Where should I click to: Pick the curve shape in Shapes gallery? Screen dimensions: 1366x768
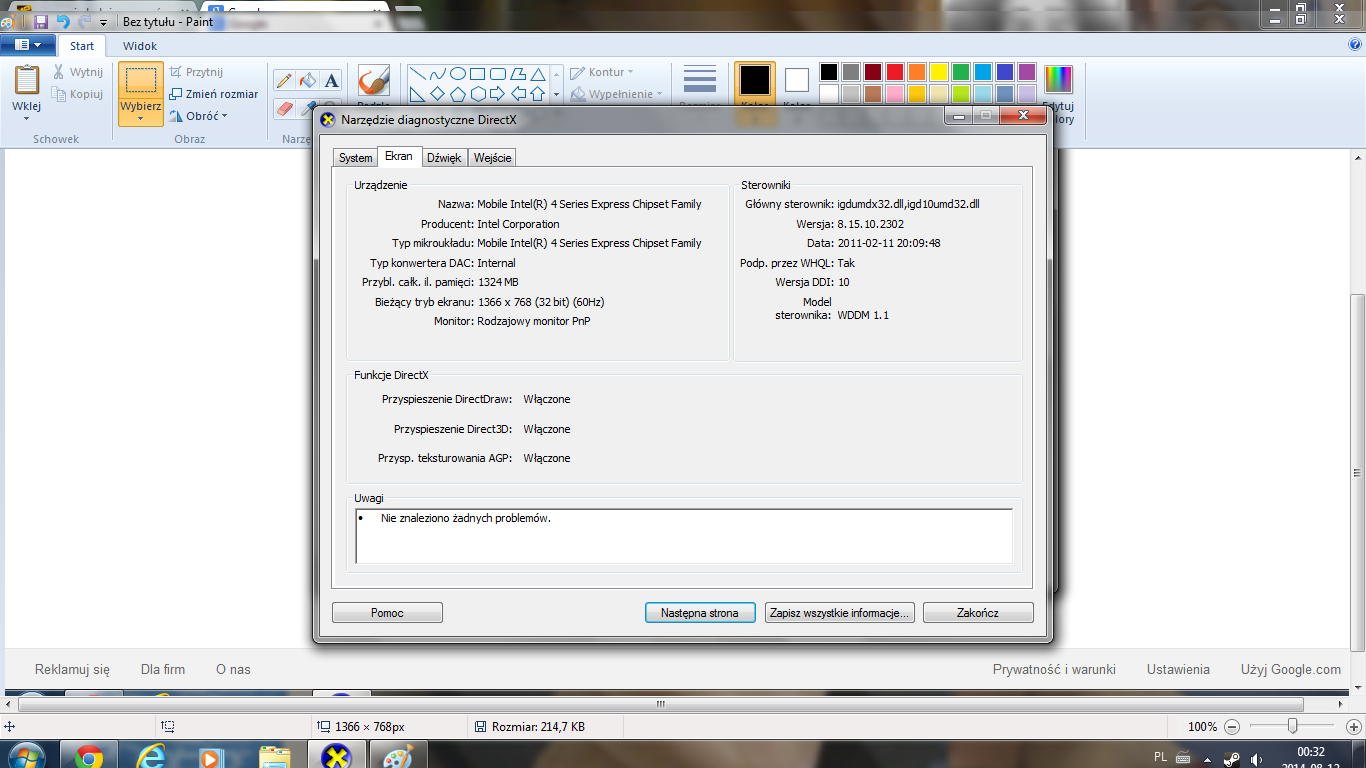pos(437,74)
